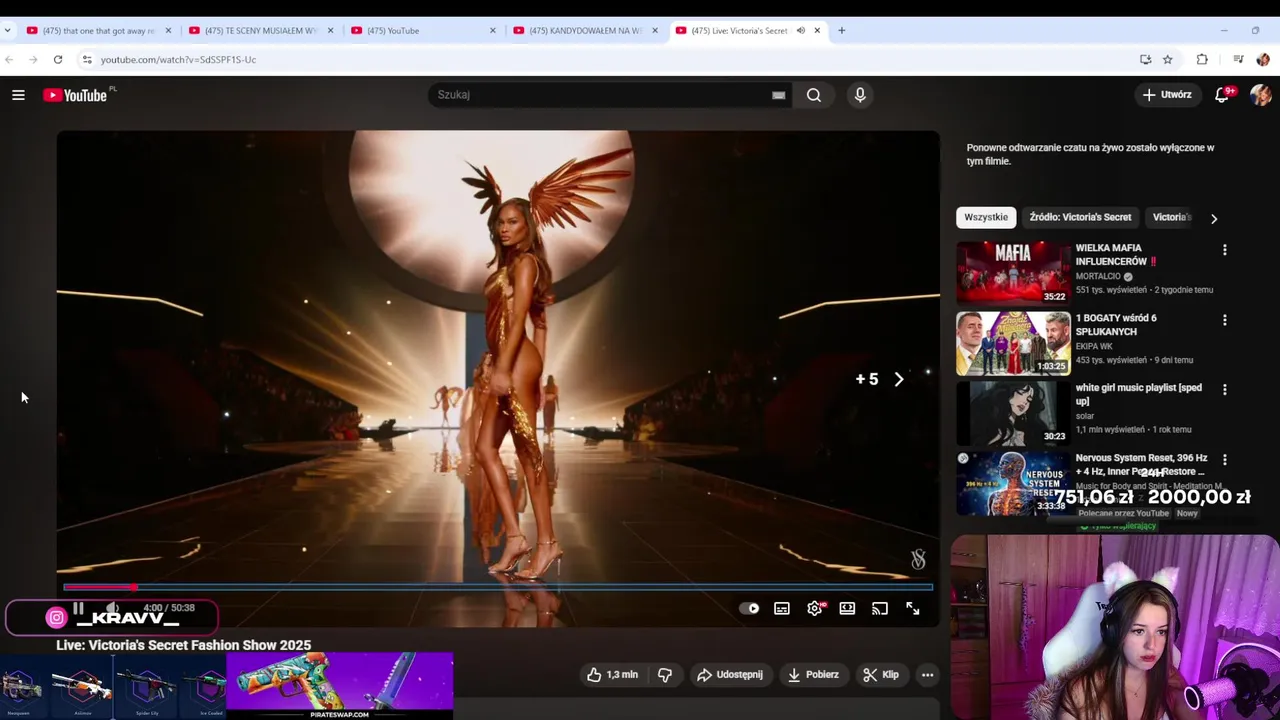Toggle subtitles in the player
The image size is (1280, 720).
tap(782, 608)
